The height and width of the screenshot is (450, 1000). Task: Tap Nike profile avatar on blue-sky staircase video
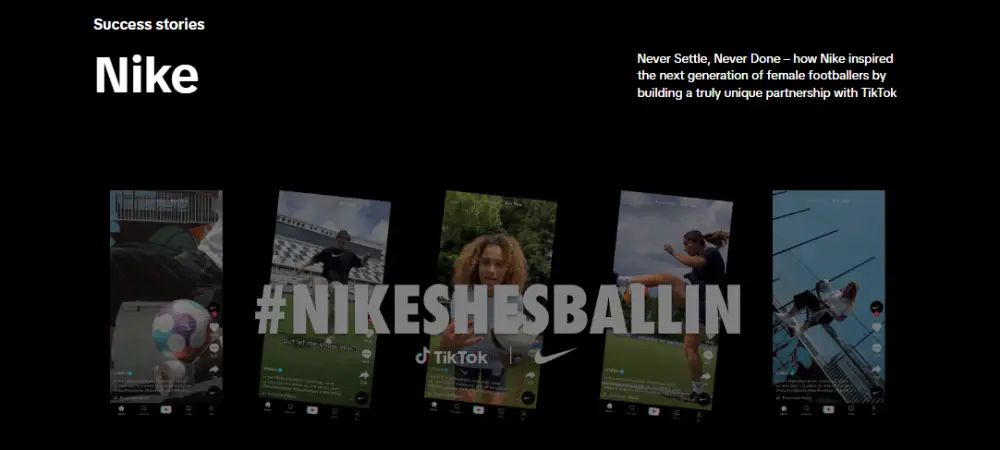(x=877, y=307)
